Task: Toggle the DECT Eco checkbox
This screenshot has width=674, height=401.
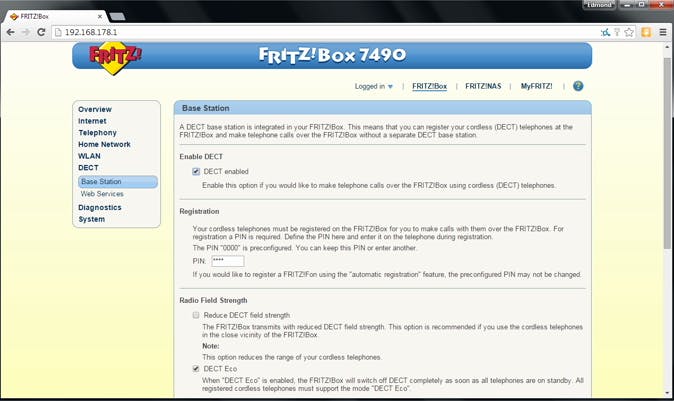Action: pos(196,369)
